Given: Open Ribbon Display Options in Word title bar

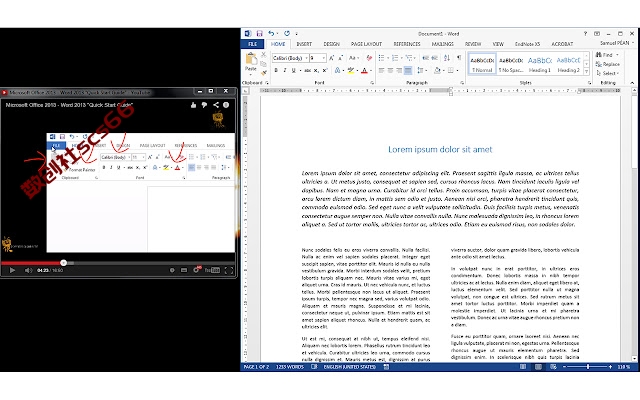Looking at the screenshot, I should pos(597,33).
